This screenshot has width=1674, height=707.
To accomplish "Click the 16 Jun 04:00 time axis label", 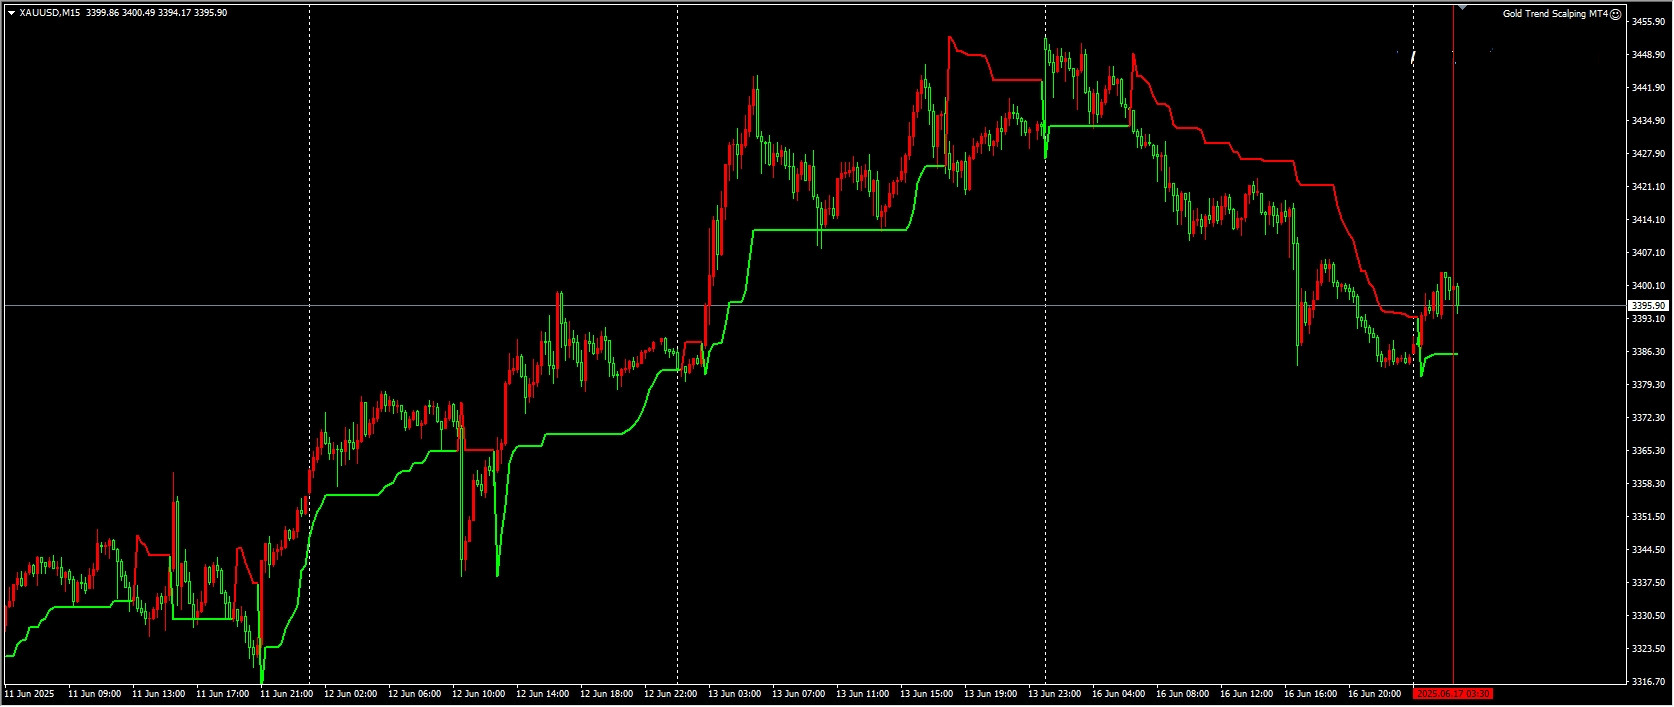I will [1118, 694].
